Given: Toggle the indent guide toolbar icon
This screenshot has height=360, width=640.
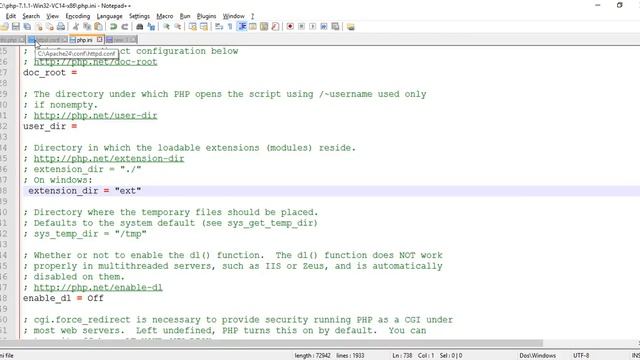Looking at the screenshot, I should pos(242,27).
